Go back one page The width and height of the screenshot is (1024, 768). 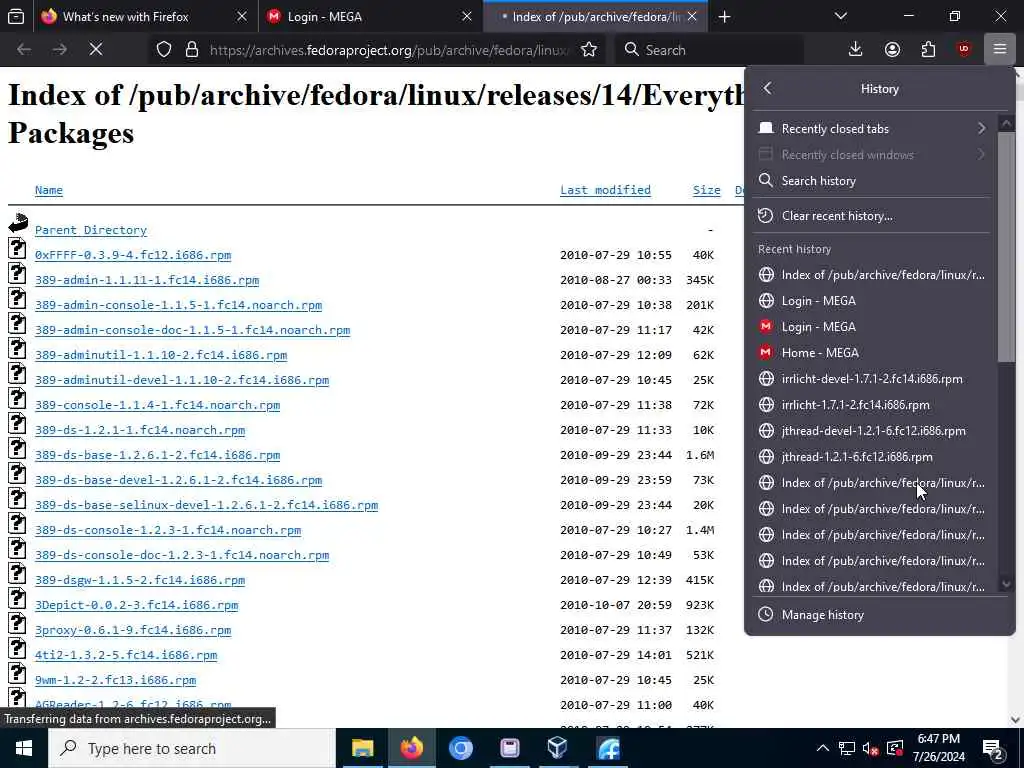coord(24,50)
